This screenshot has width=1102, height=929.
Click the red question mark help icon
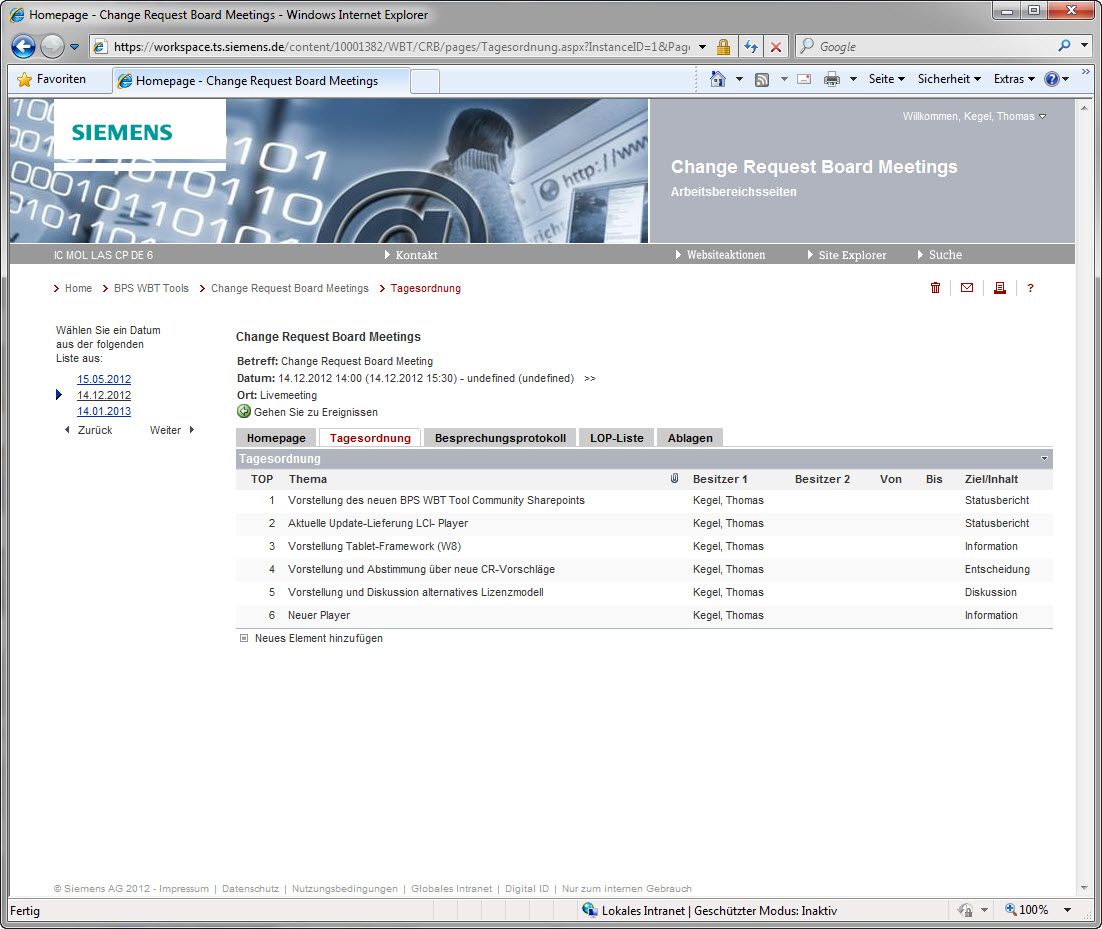tap(1030, 288)
